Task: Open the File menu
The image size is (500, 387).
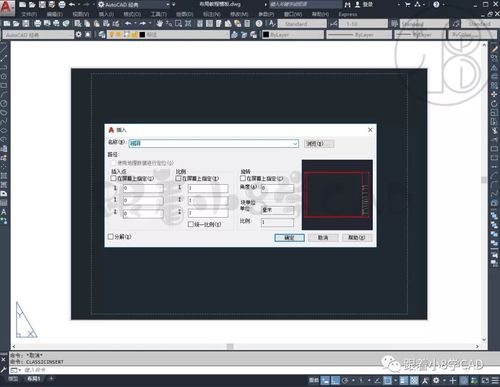Action: point(29,14)
